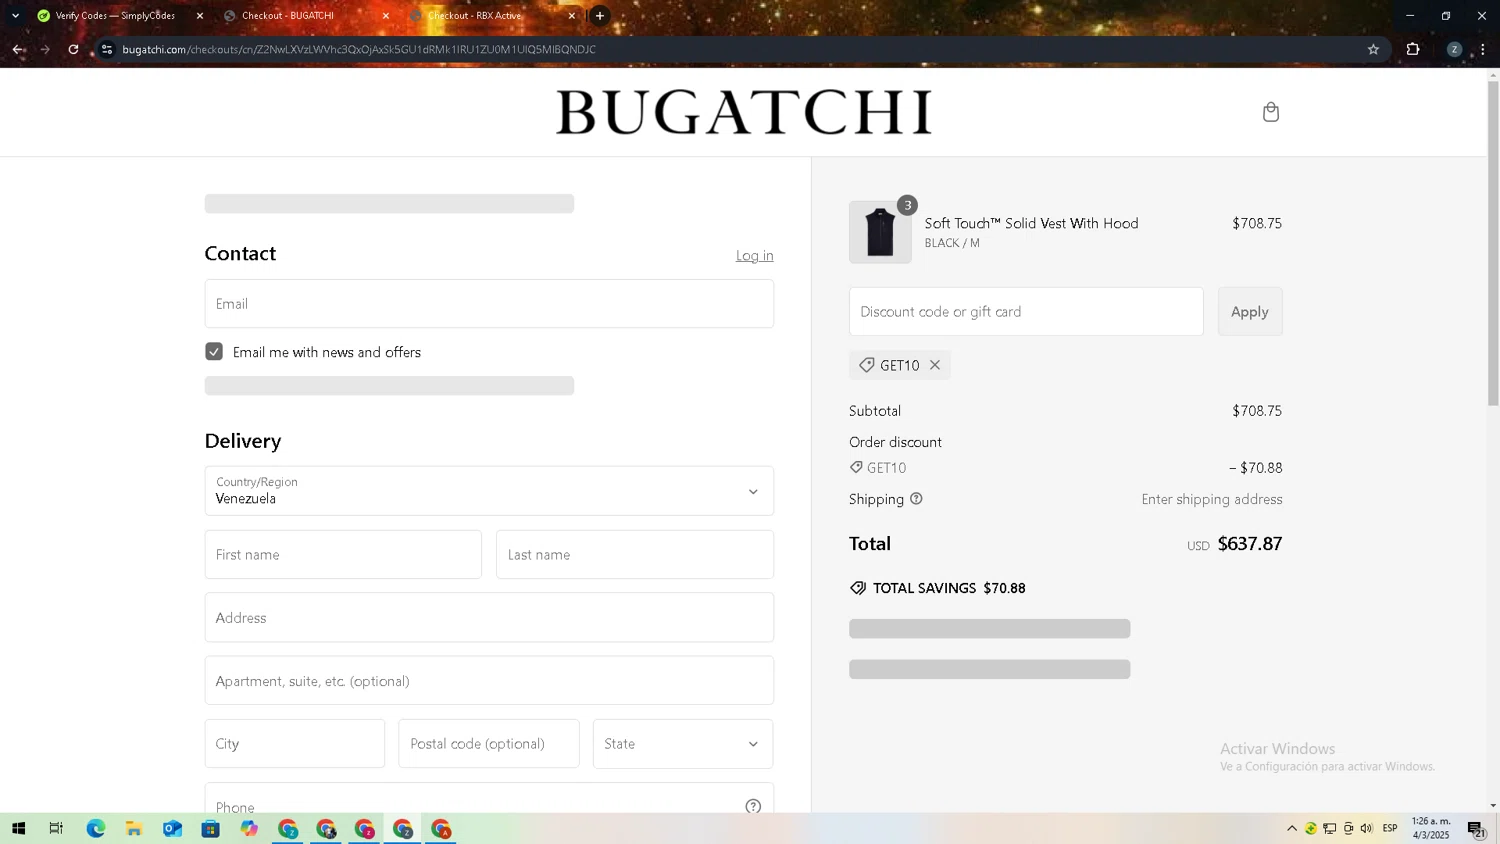Uncheck Email me with news and offers

[x=214, y=351]
